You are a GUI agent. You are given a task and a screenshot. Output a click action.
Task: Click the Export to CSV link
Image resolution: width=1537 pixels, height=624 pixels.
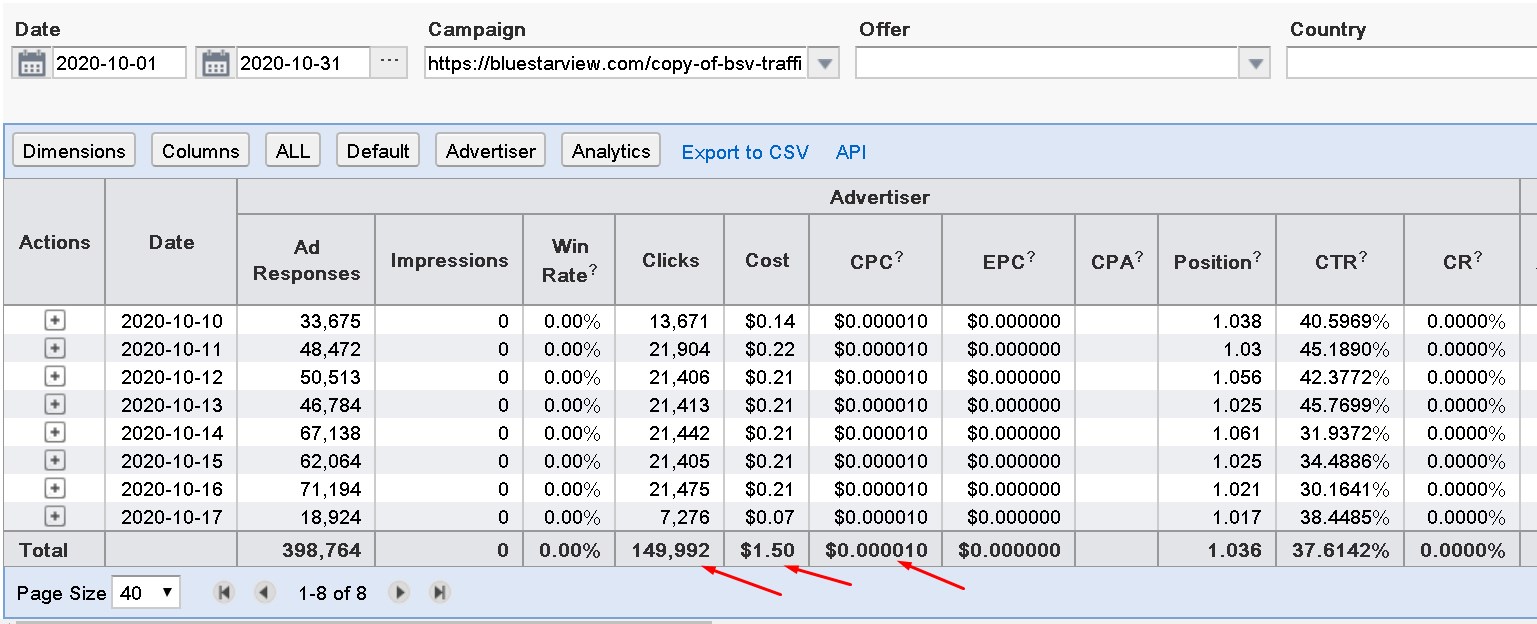[x=745, y=152]
